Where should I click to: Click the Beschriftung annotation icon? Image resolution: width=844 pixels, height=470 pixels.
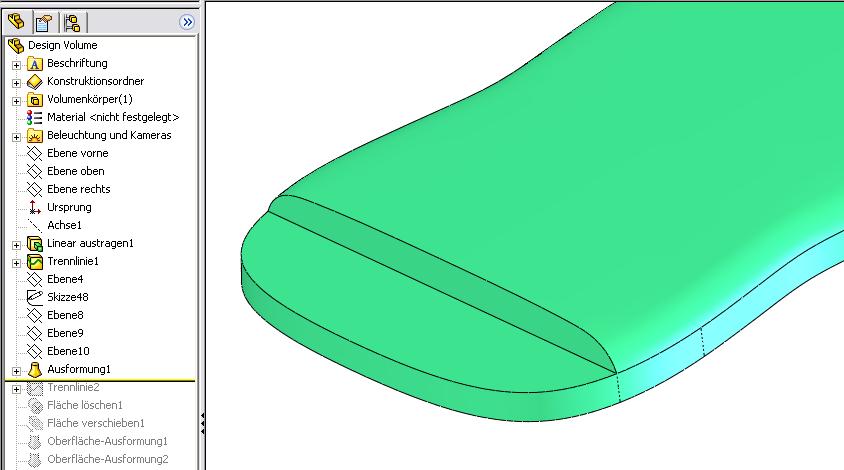click(x=34, y=64)
